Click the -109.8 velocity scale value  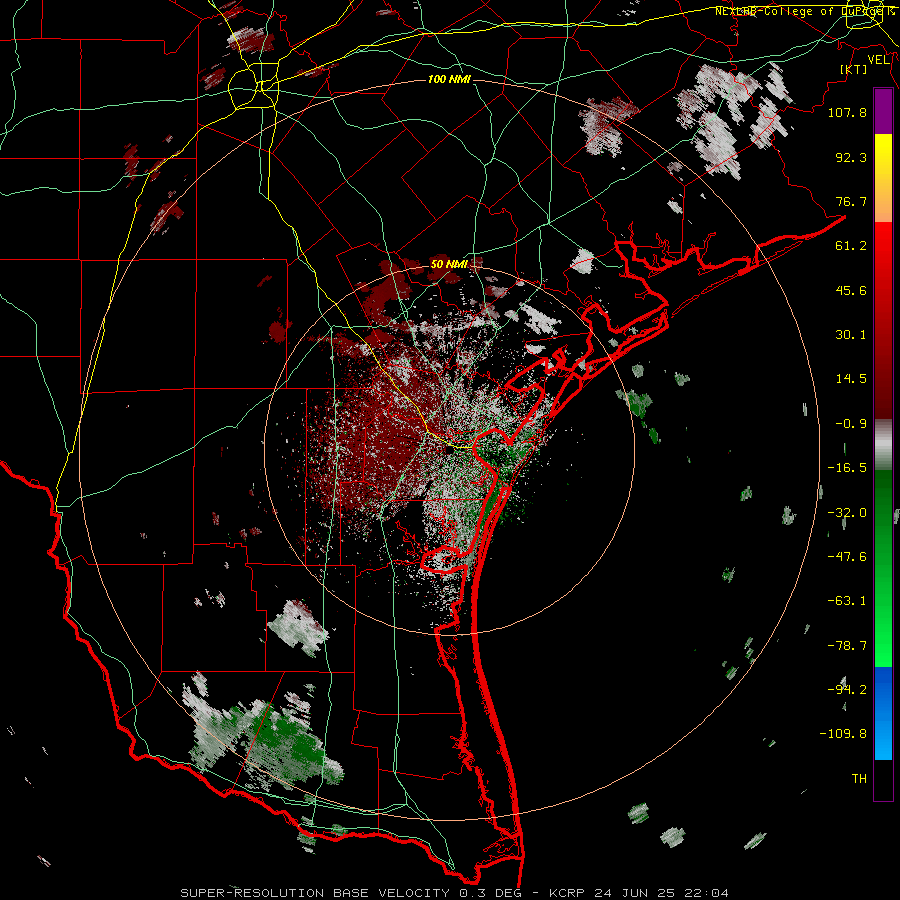pyautogui.click(x=843, y=734)
